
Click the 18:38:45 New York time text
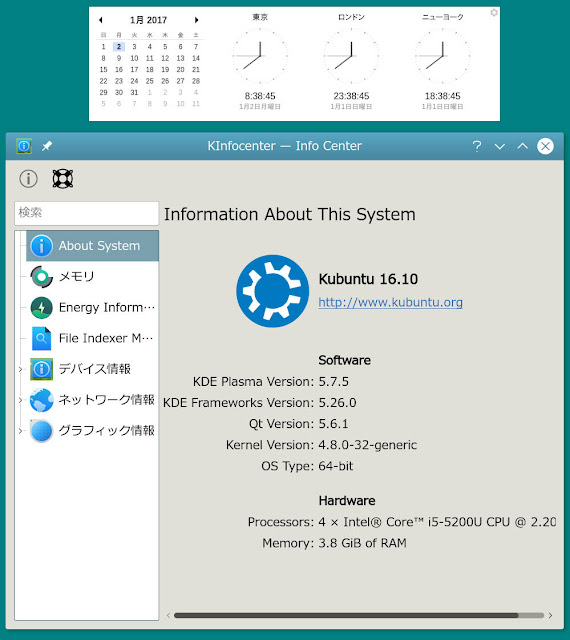(x=443, y=96)
